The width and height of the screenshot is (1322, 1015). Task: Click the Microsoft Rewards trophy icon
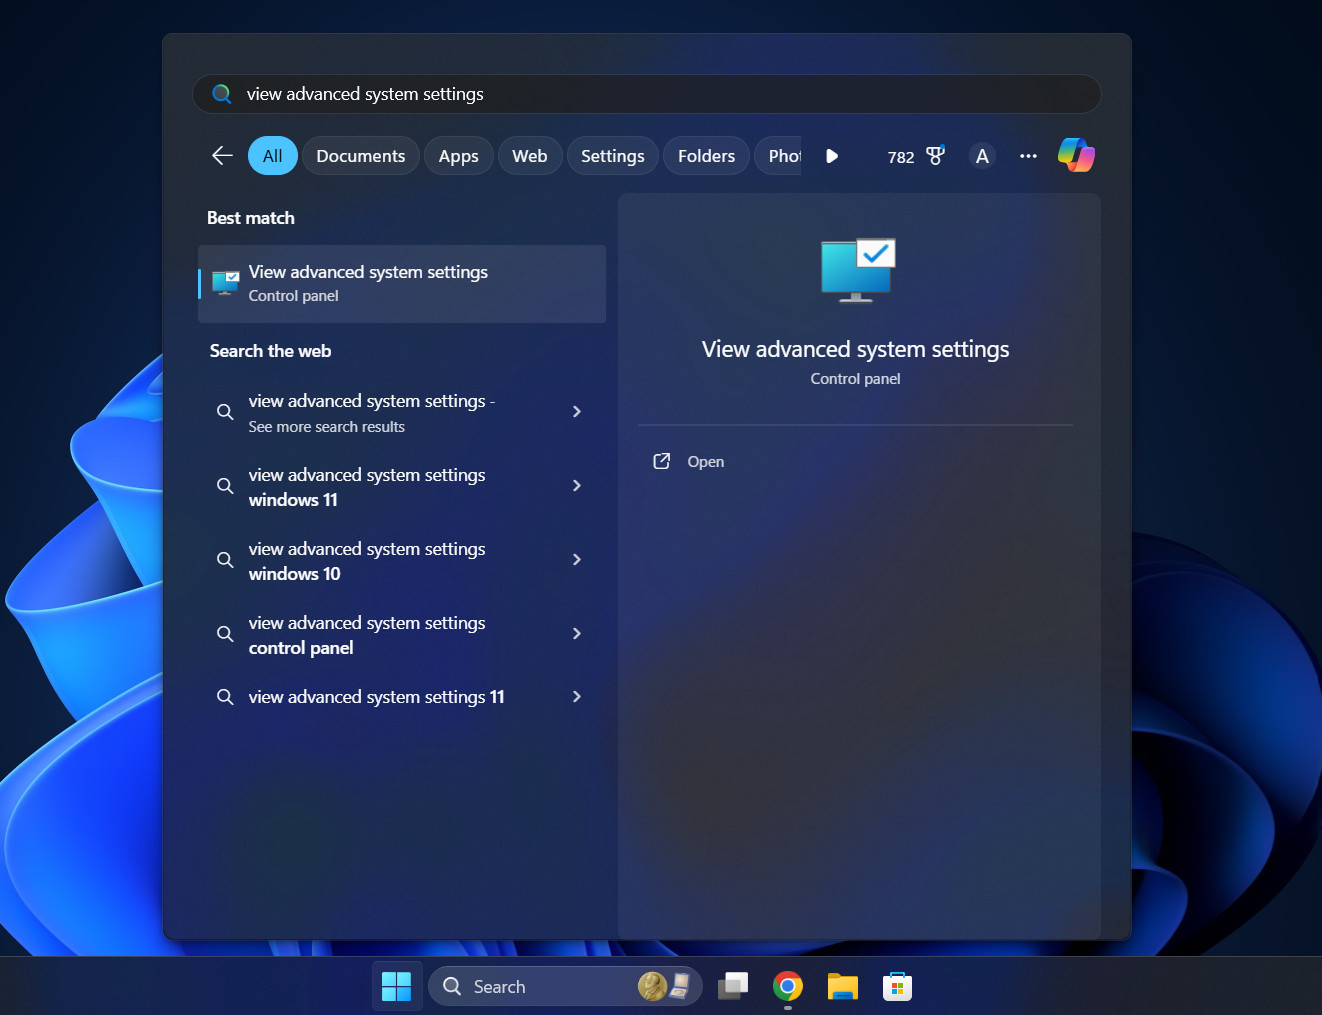coord(934,155)
